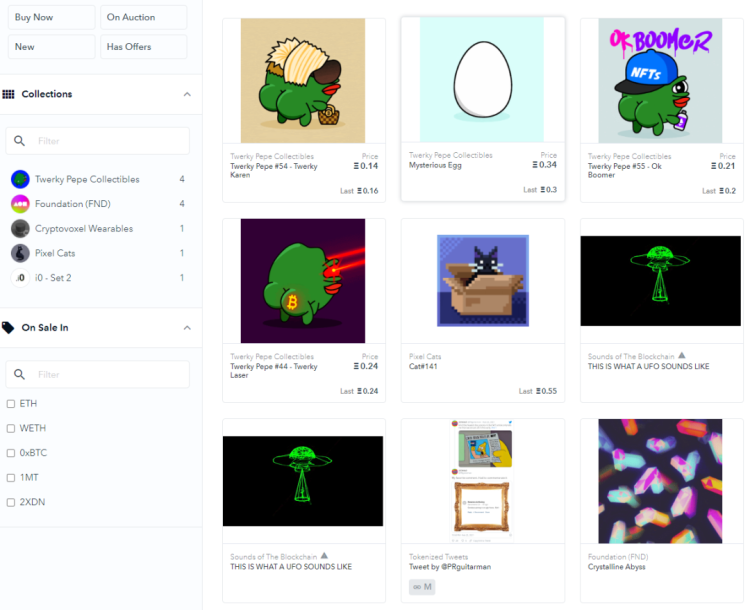Viewport: 750px width, 610px height.
Task: Toggle the 2XDN currency checkbox
Action: (x=11, y=502)
